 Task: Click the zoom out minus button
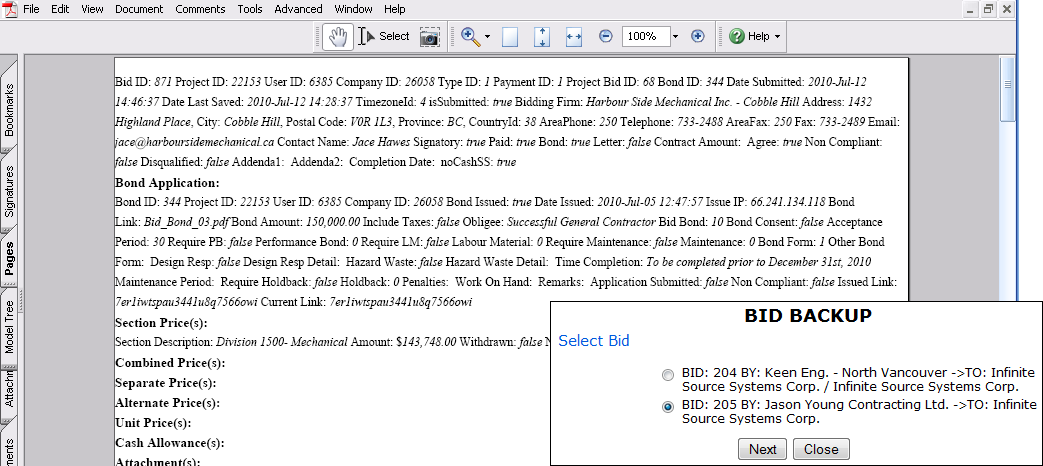pos(605,36)
